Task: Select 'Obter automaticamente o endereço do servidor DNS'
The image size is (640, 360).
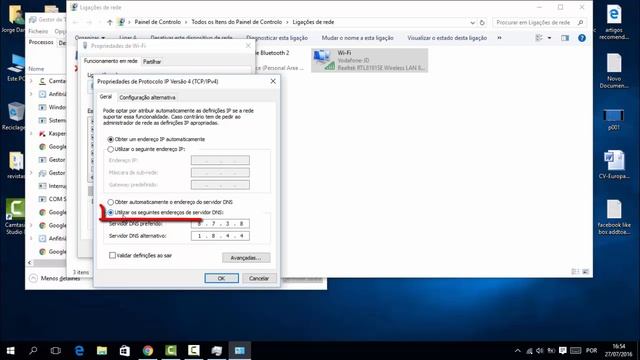Action: click(x=111, y=202)
